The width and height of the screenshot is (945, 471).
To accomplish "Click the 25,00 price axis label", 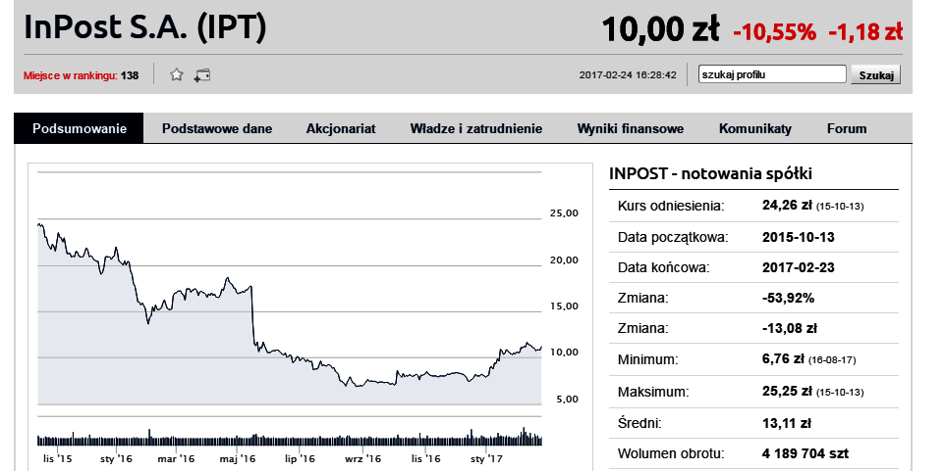I will pyautogui.click(x=564, y=213).
